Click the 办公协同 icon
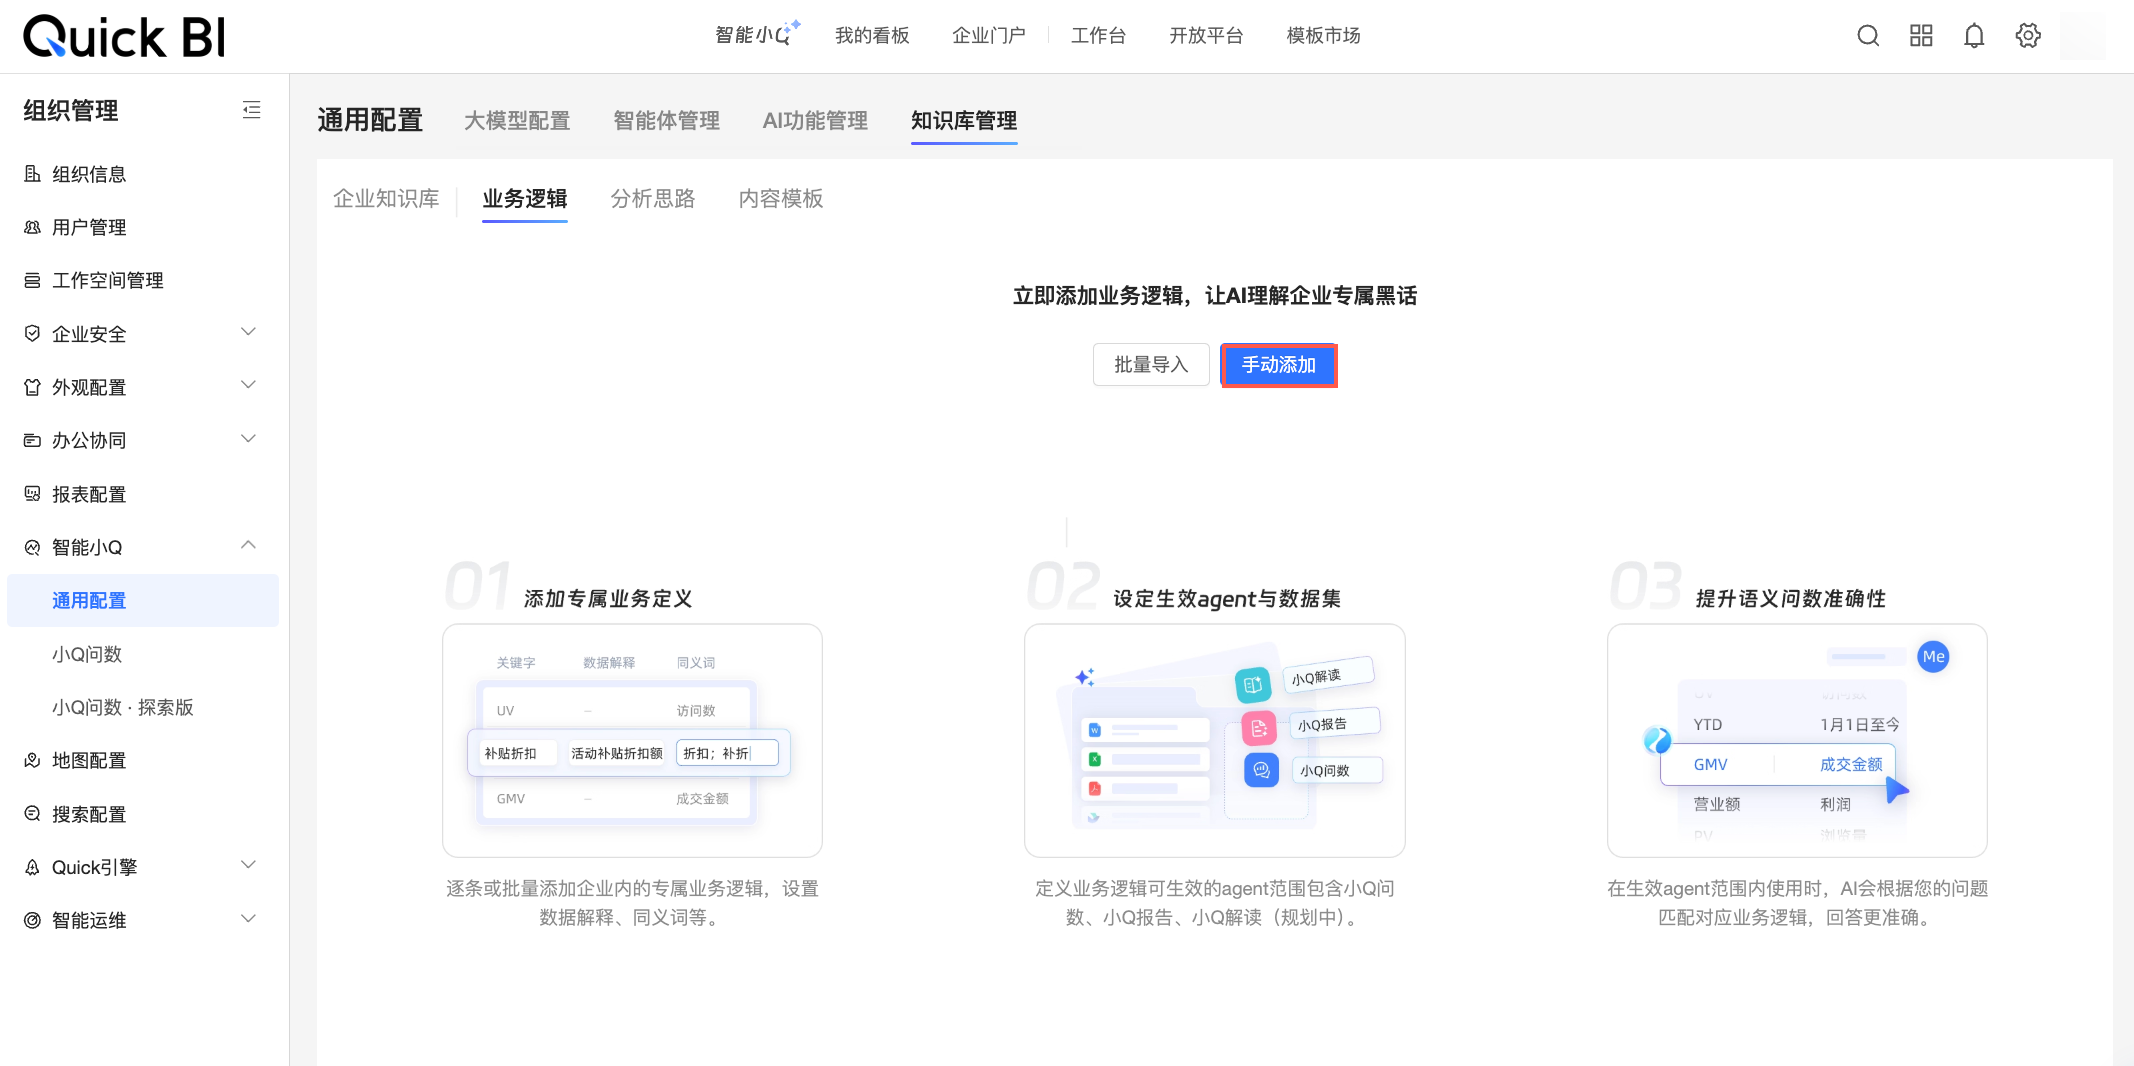This screenshot has height=1066, width=2134. (32, 440)
